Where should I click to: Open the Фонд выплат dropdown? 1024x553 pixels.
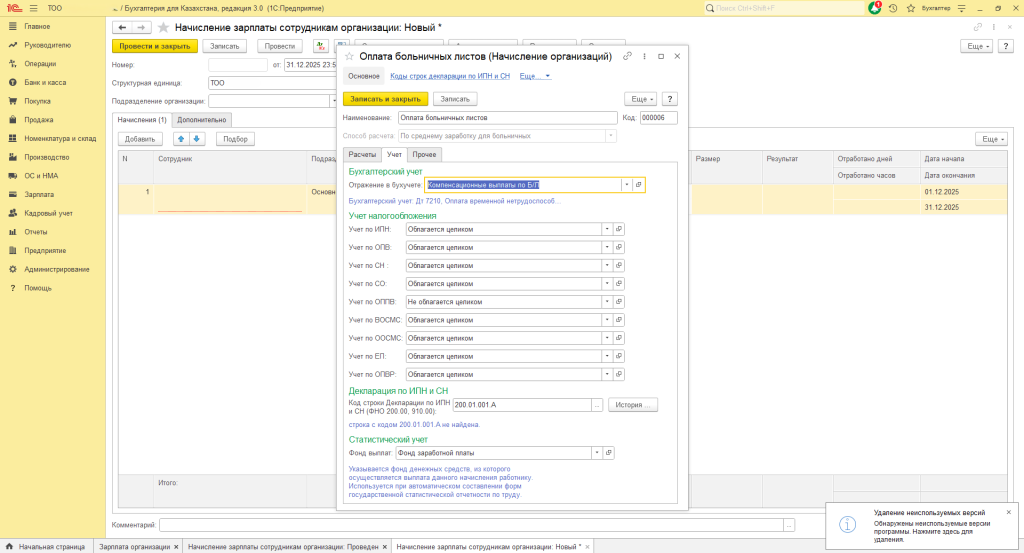click(597, 453)
